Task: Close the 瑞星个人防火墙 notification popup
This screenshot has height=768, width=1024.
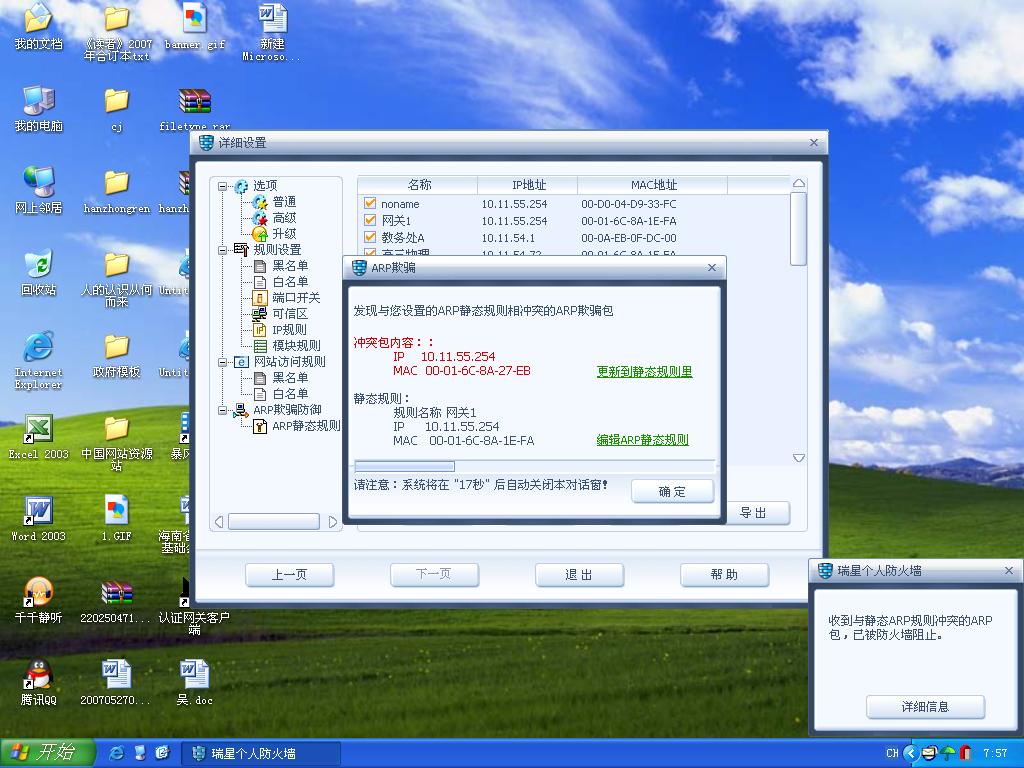Action: point(1008,571)
